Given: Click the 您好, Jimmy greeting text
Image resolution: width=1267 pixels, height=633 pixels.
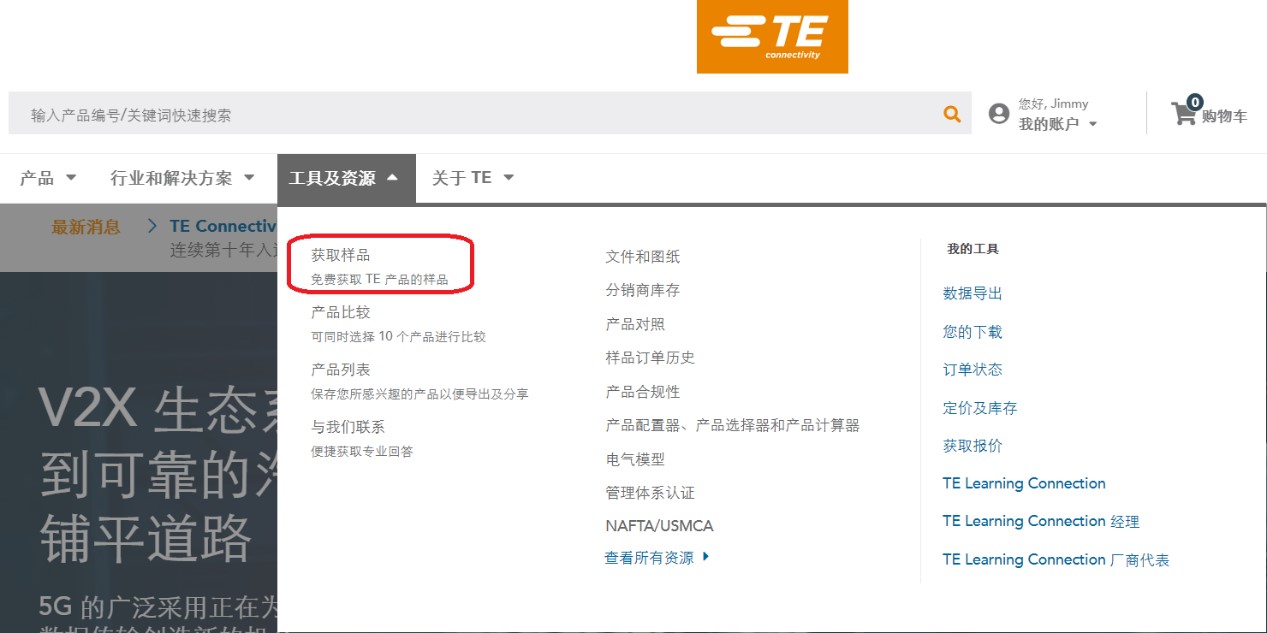Looking at the screenshot, I should click(1053, 103).
